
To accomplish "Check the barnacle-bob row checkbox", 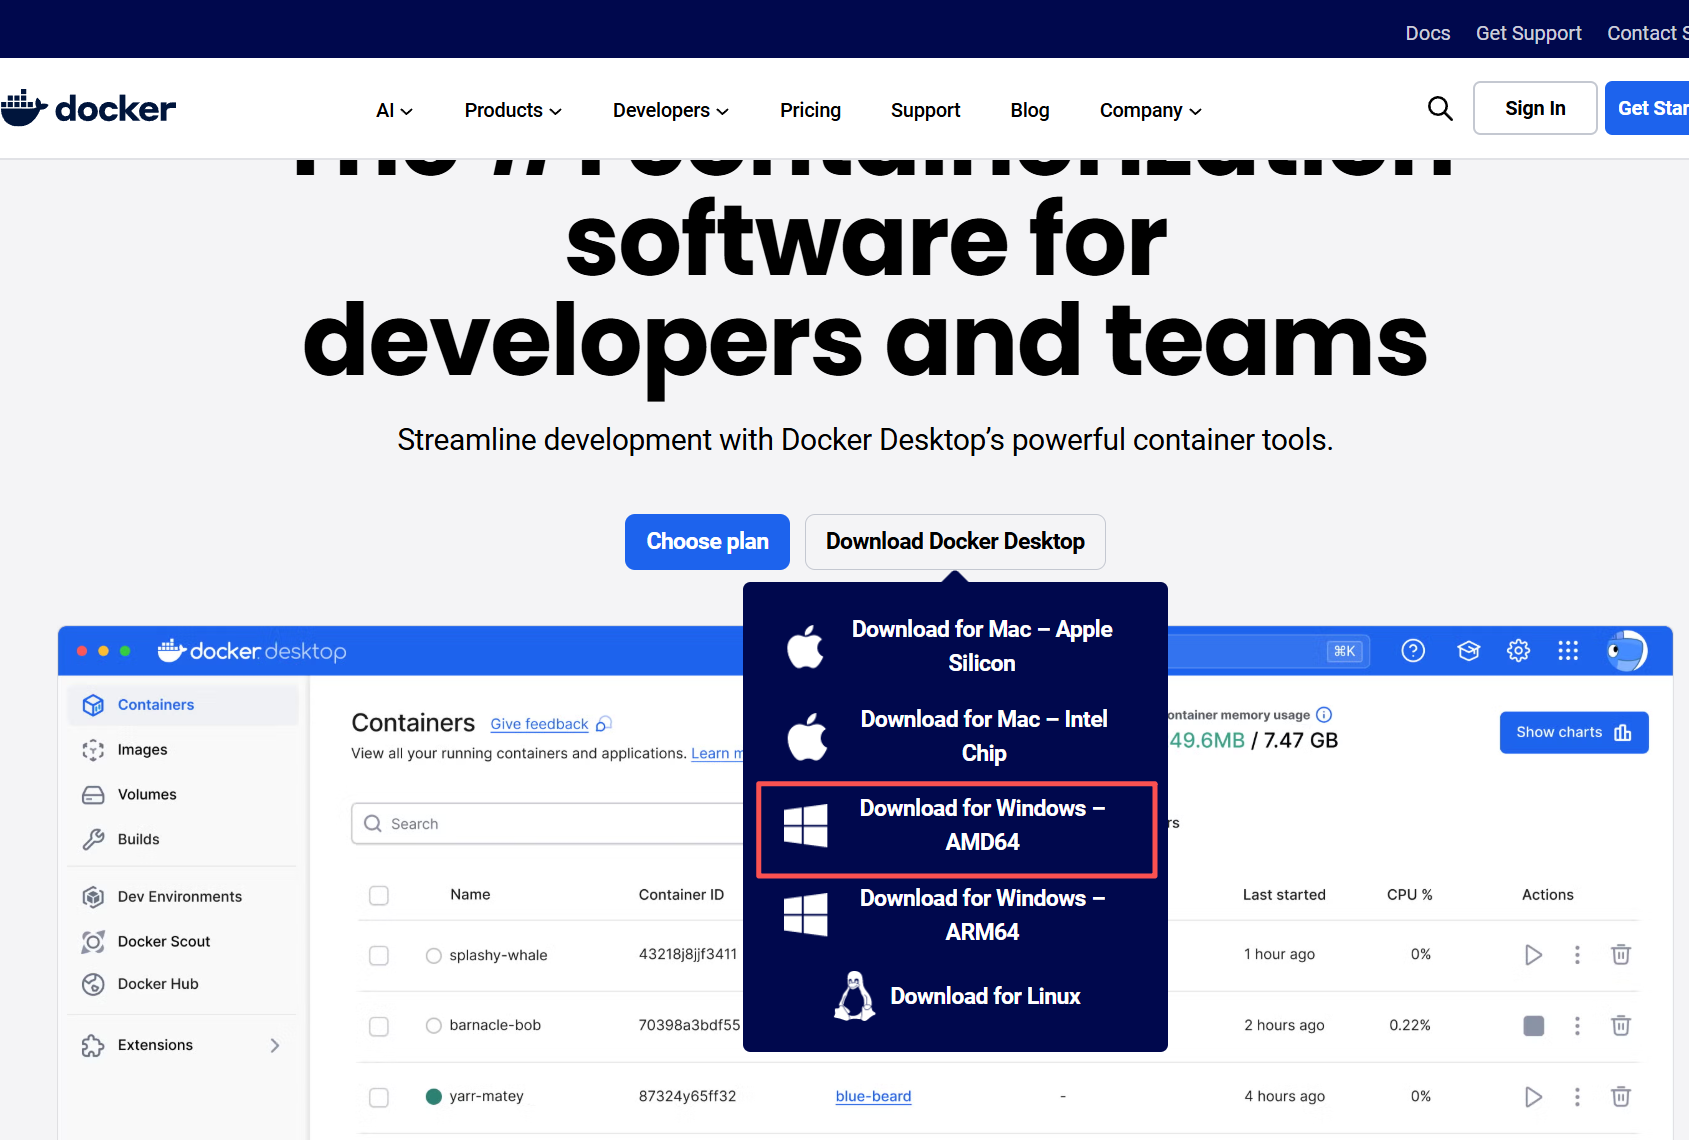I will point(379,1026).
